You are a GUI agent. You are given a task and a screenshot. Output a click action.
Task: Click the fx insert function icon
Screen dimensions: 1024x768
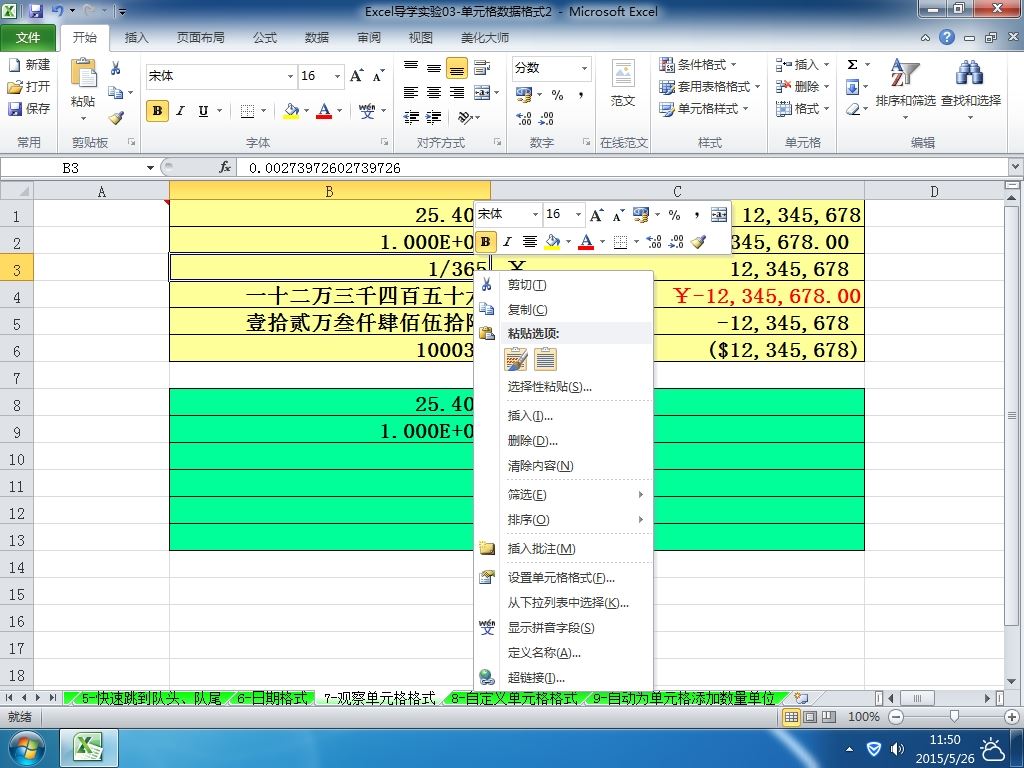point(225,168)
